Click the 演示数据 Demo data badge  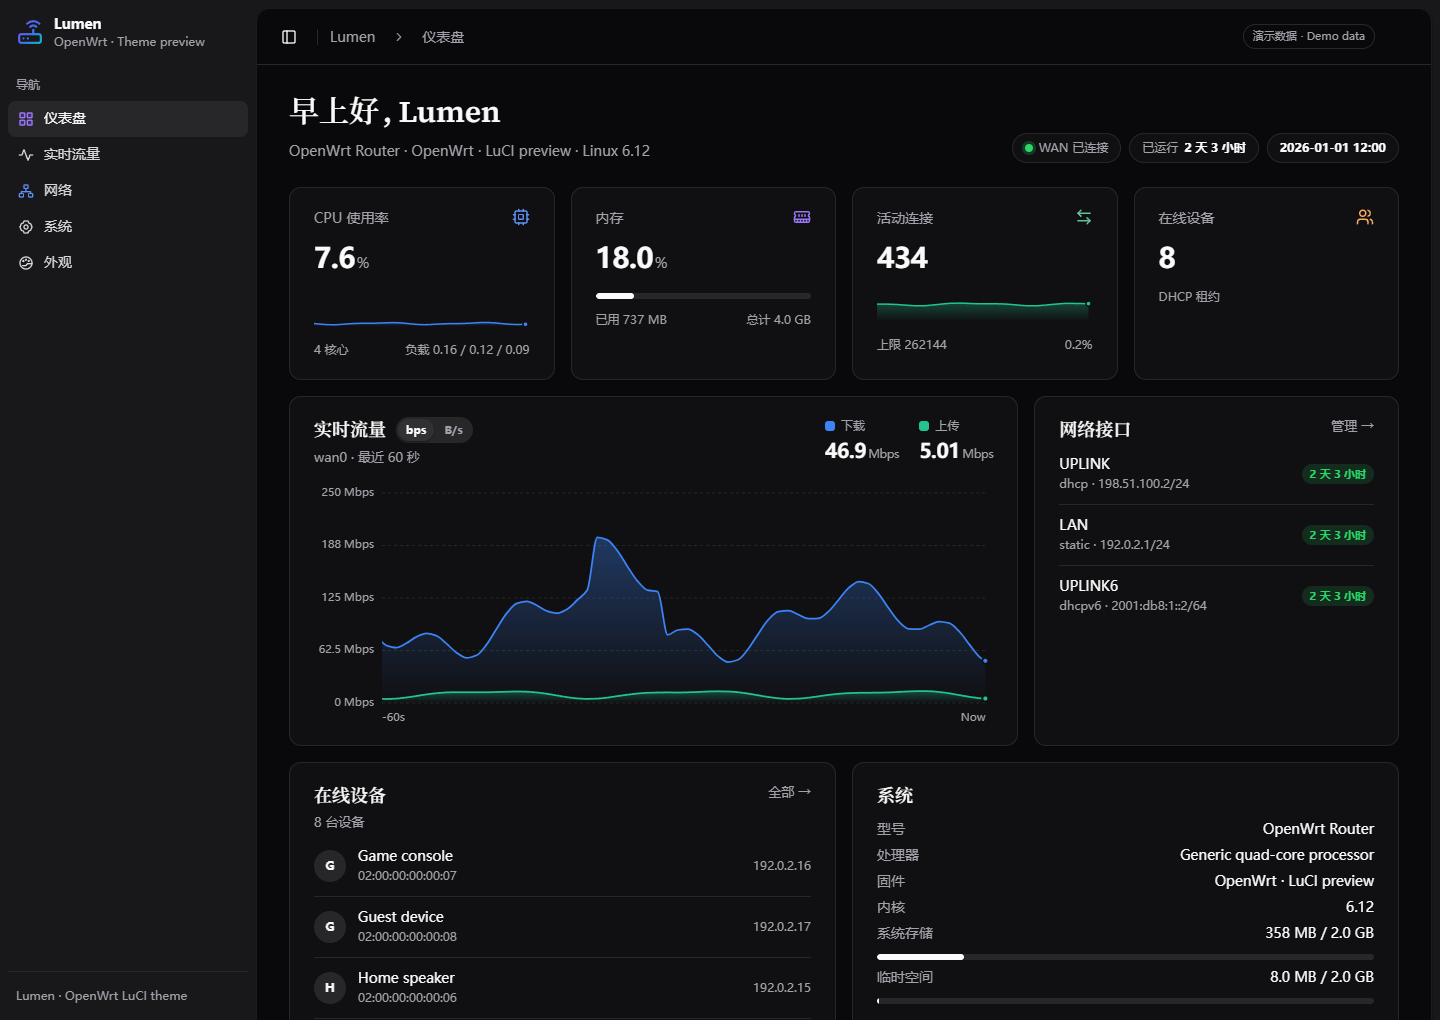click(x=1309, y=36)
